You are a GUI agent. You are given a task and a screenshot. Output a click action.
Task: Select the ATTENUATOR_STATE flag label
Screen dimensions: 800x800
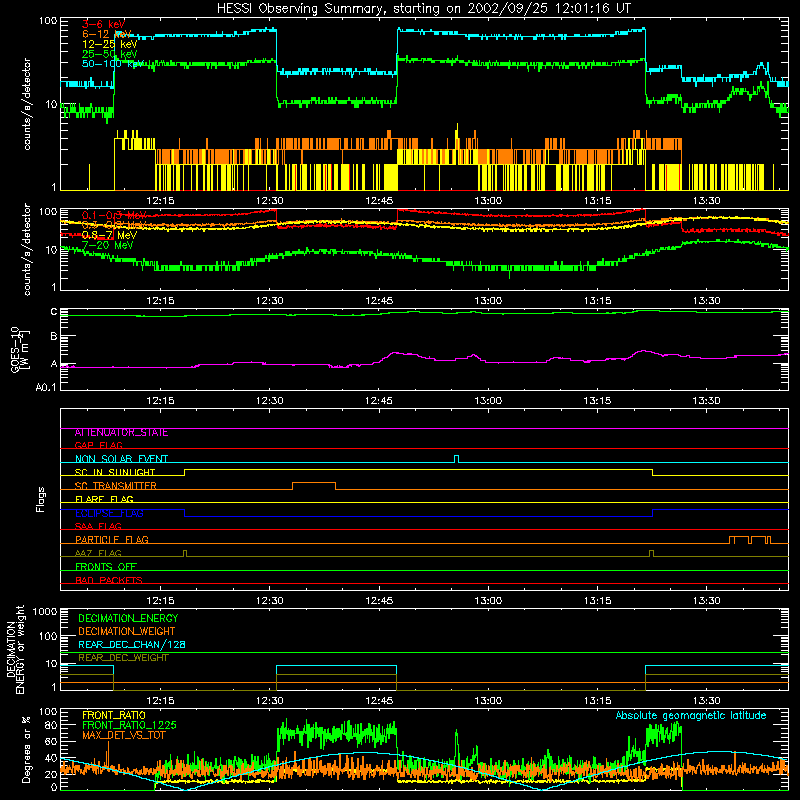pyautogui.click(x=121, y=433)
